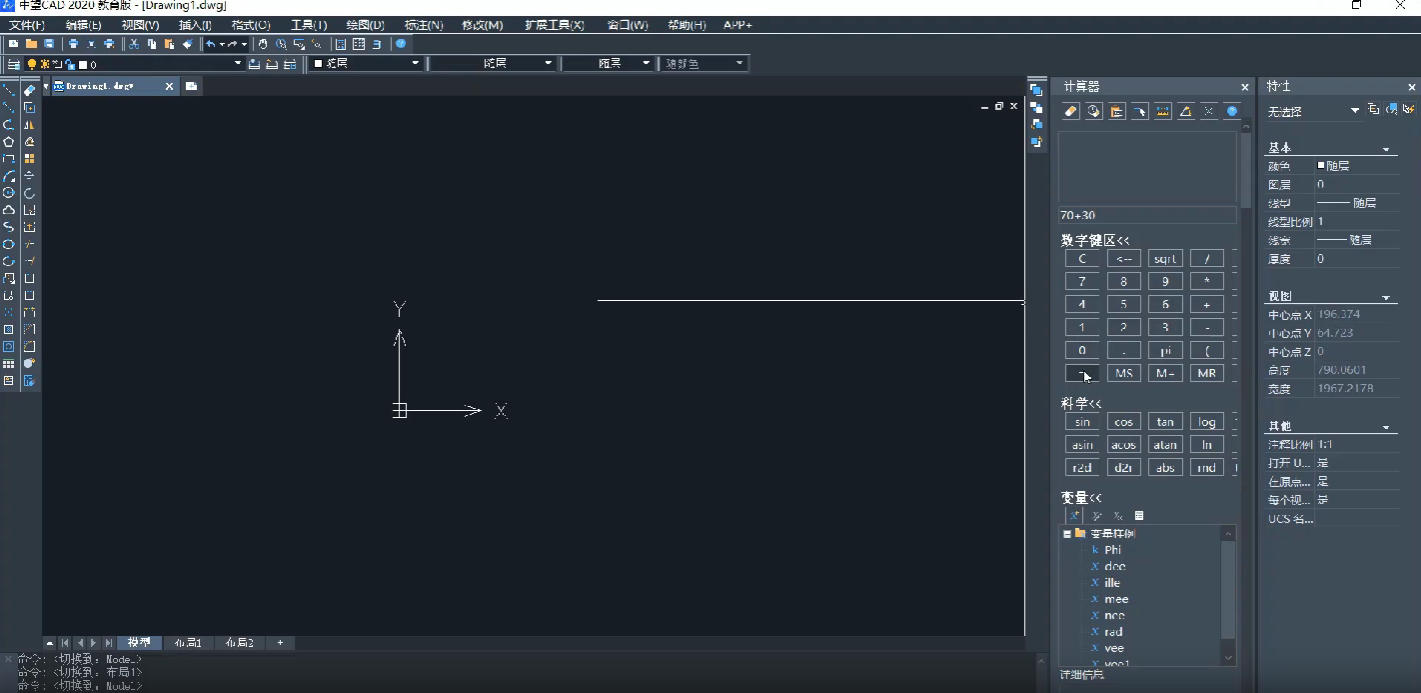Choose the Mirror tool
The height and width of the screenshot is (693, 1421).
[x=29, y=125]
